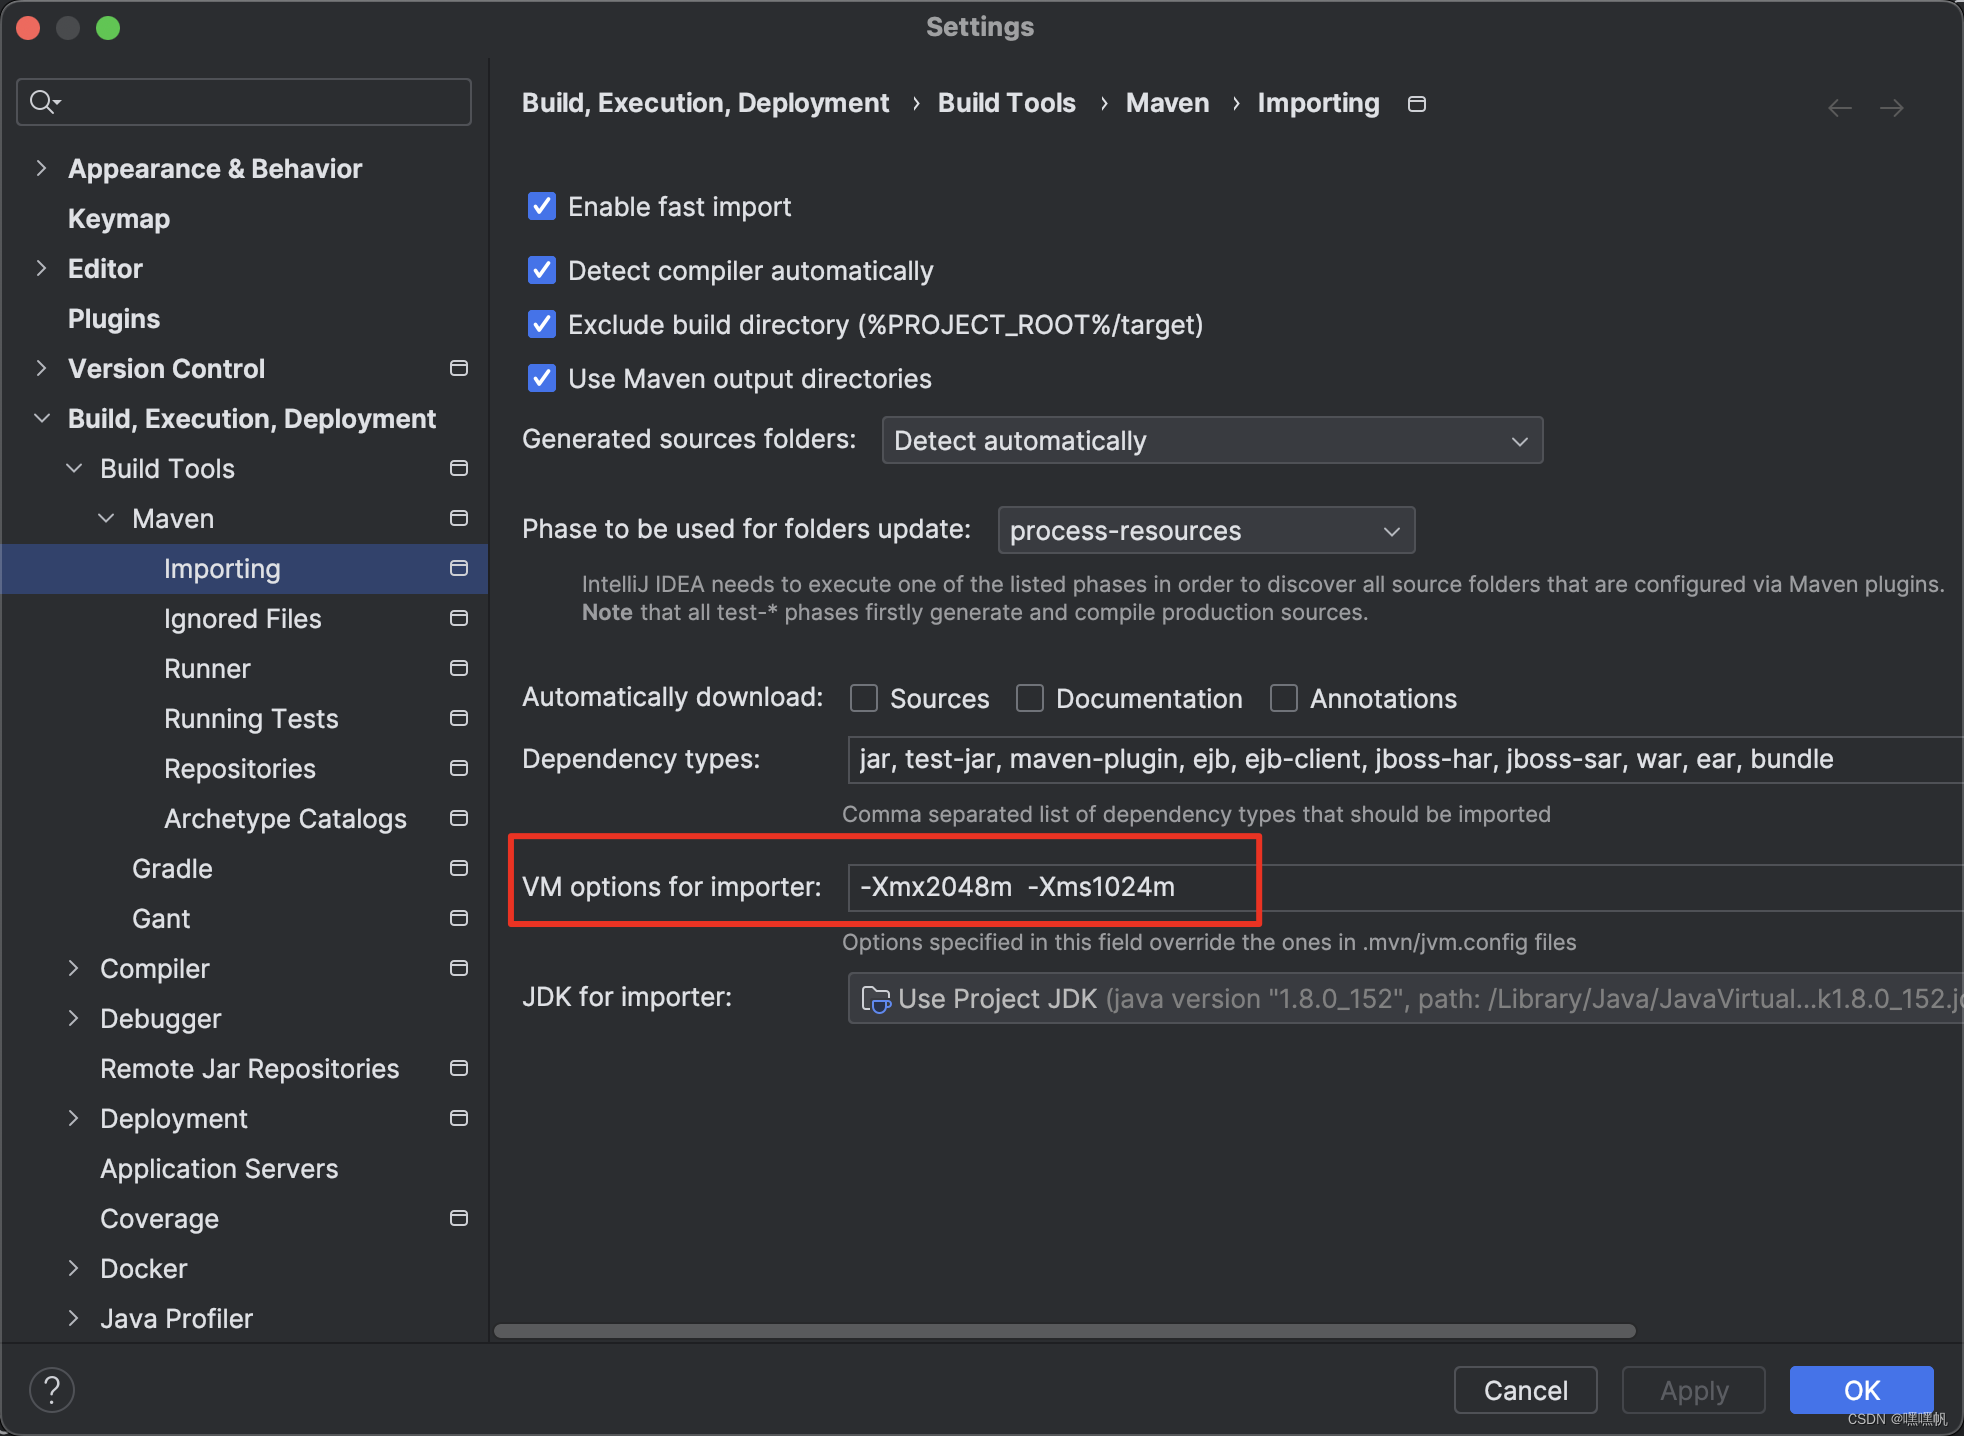Disable the Enable fast import checkbox
The image size is (1964, 1436).
(x=541, y=206)
